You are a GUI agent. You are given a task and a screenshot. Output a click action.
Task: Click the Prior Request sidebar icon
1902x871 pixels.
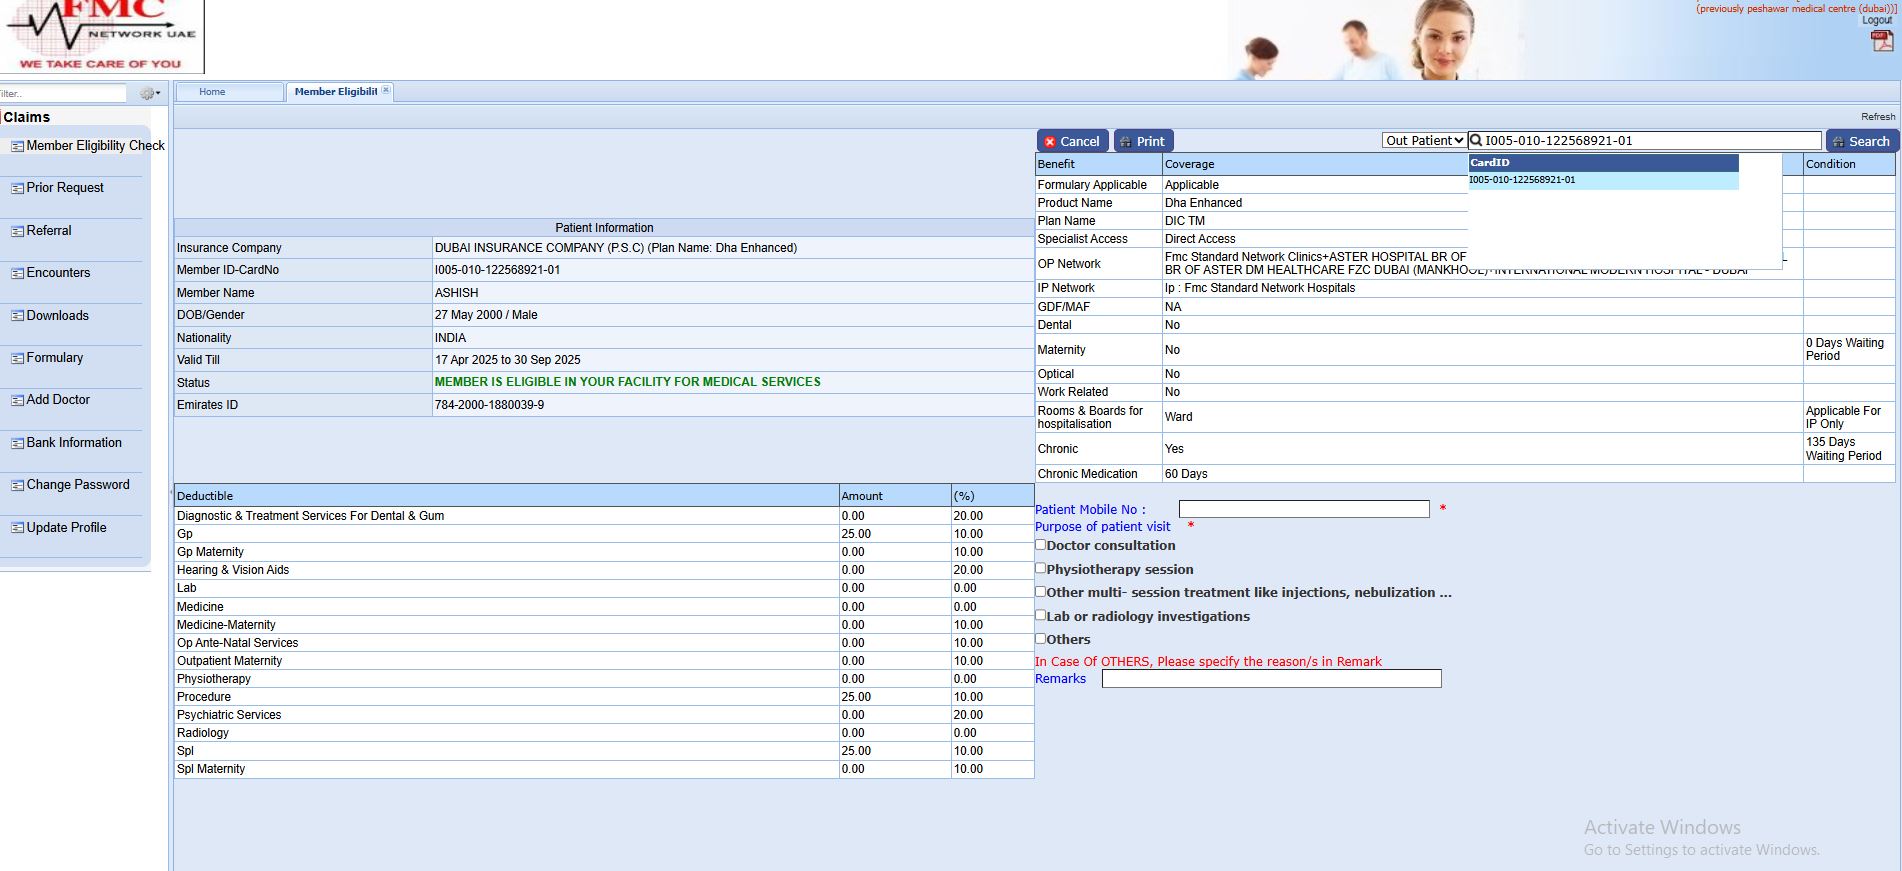(x=17, y=189)
